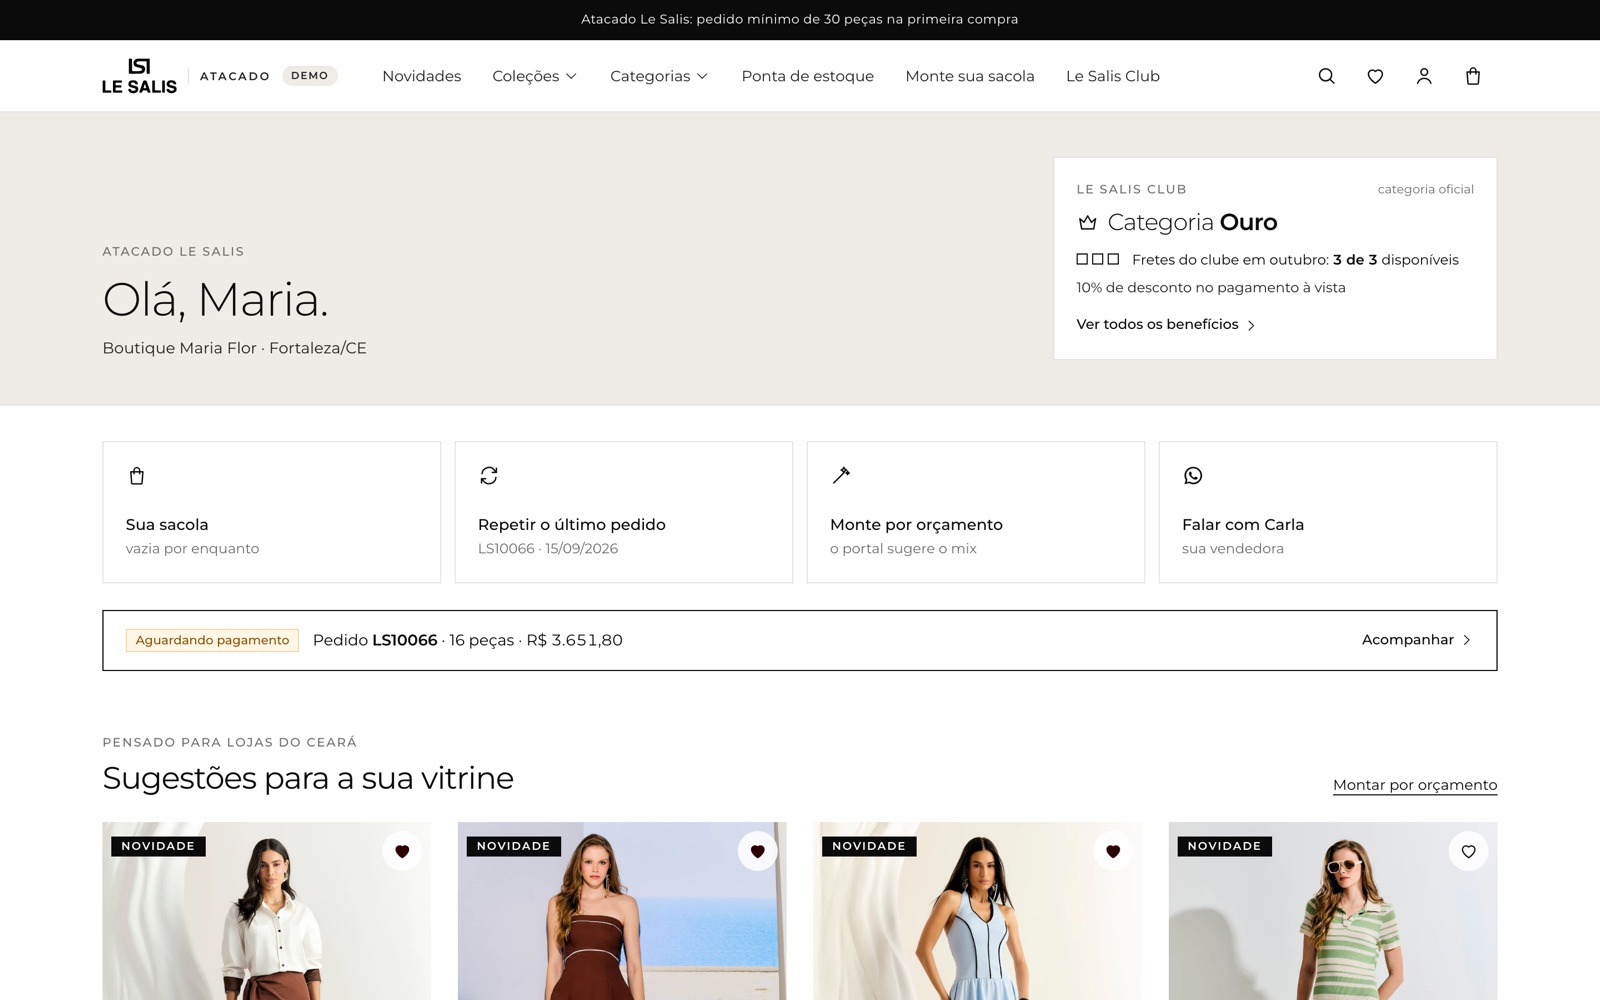
Task: Click the top announcement bar text
Action: click(x=800, y=19)
